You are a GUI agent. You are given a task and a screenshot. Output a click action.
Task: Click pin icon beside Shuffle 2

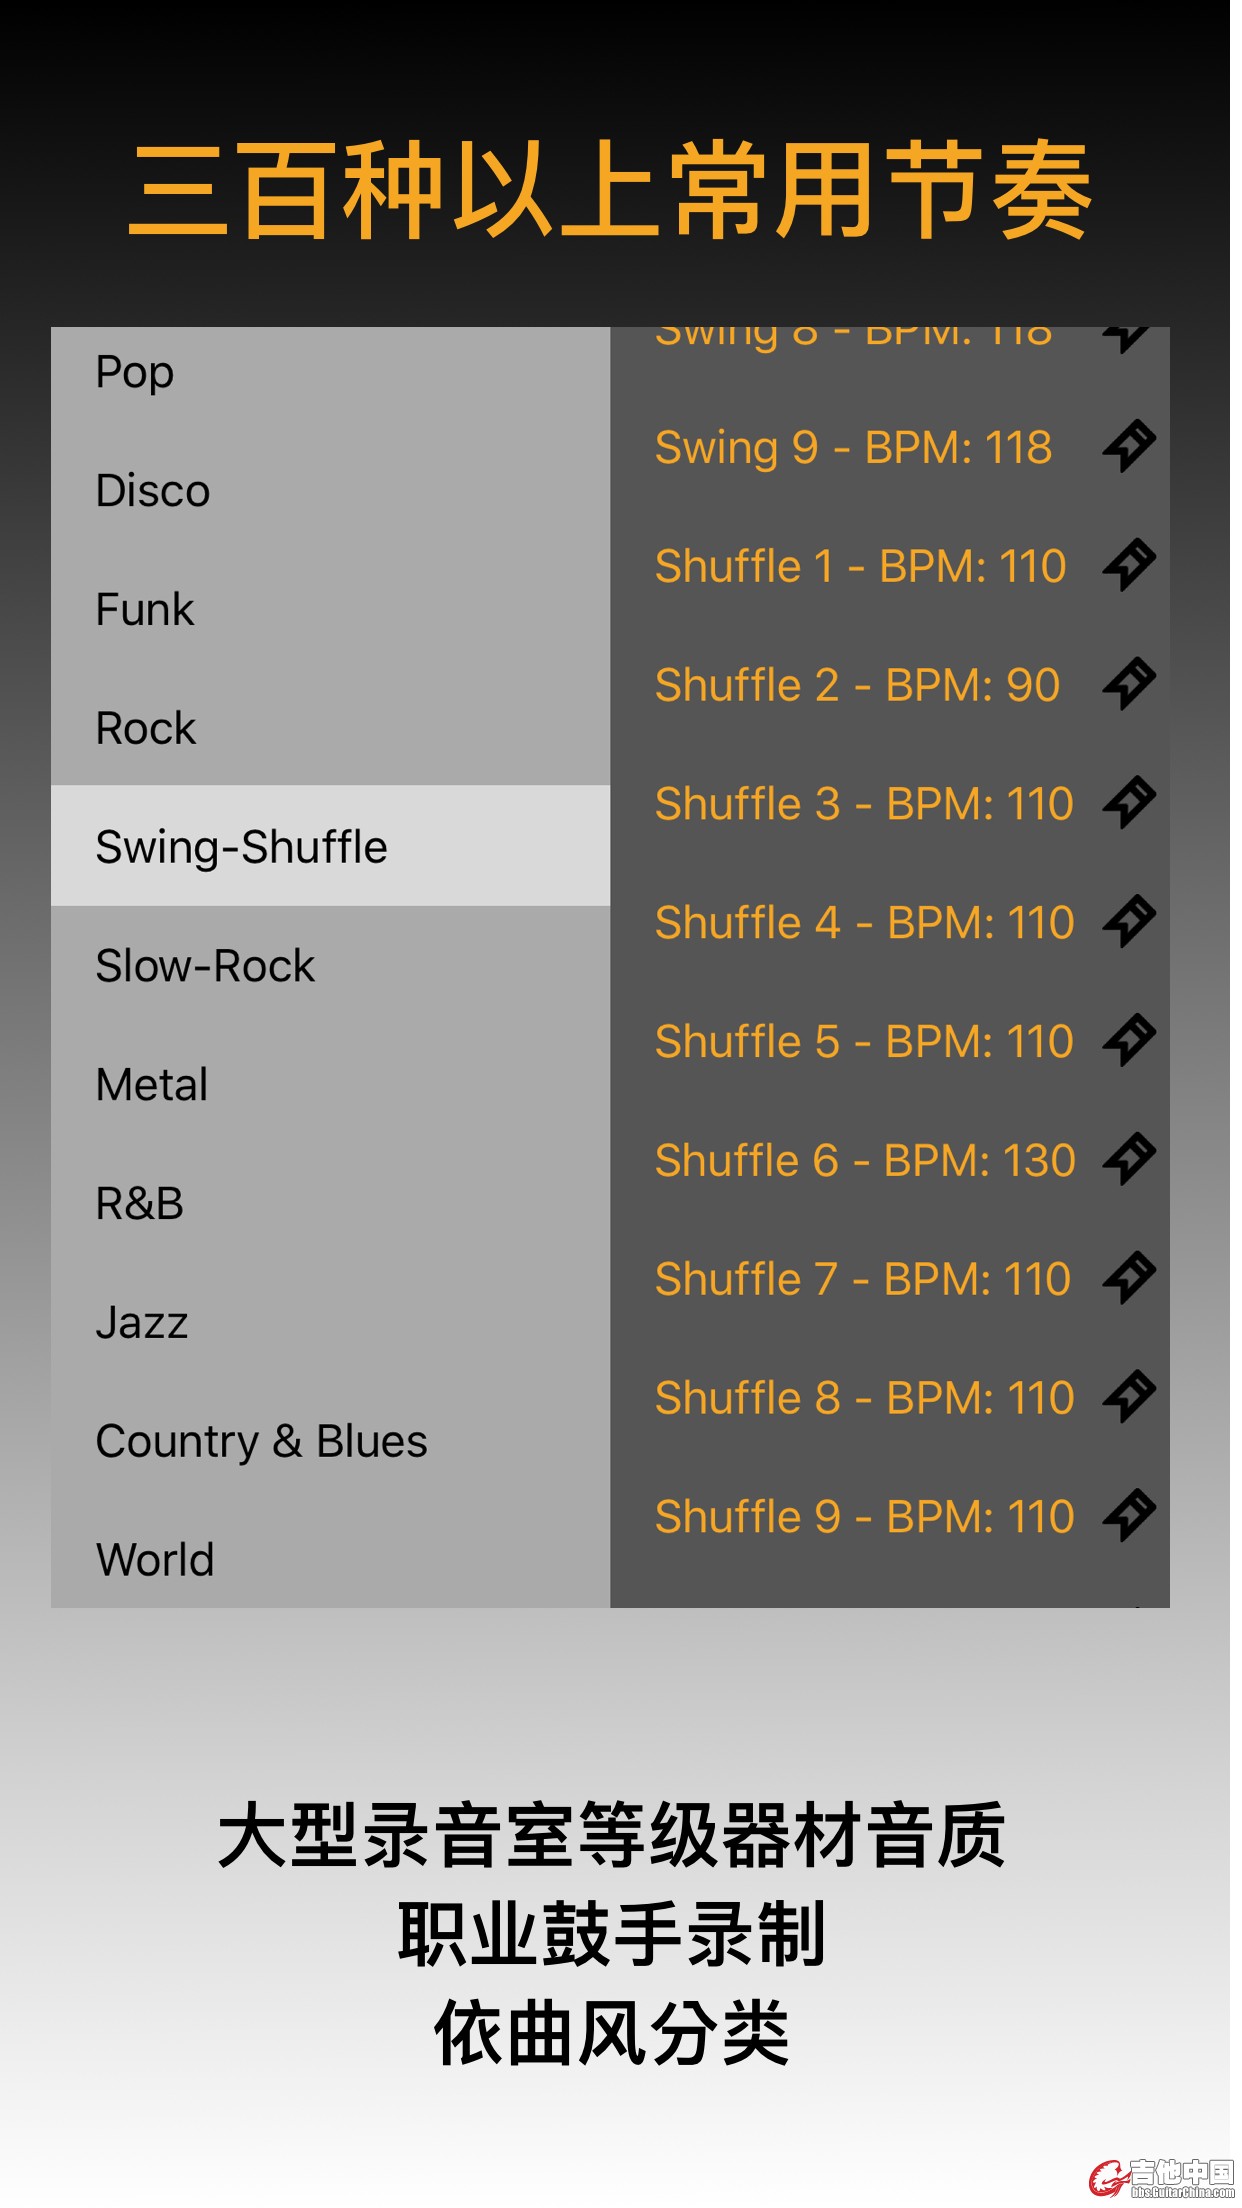tap(1128, 684)
